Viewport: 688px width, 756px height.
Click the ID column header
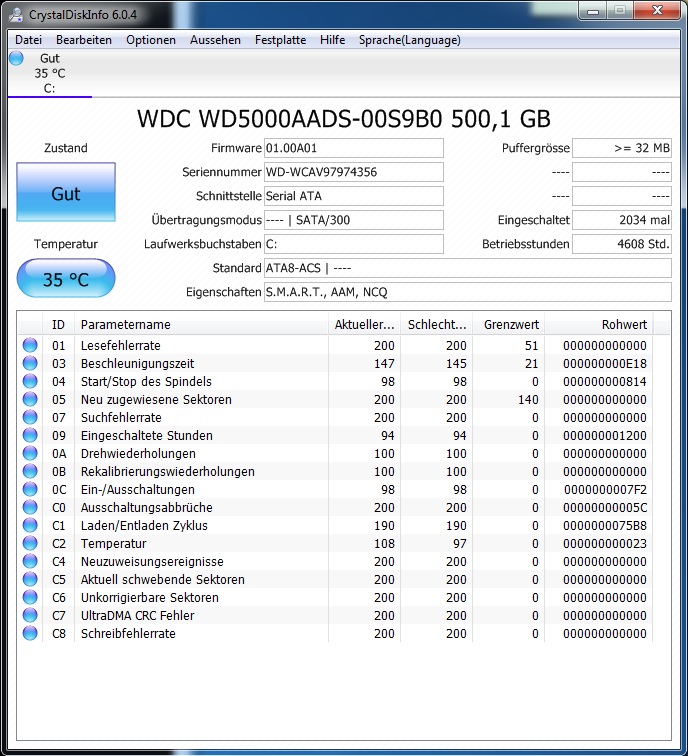[58, 324]
